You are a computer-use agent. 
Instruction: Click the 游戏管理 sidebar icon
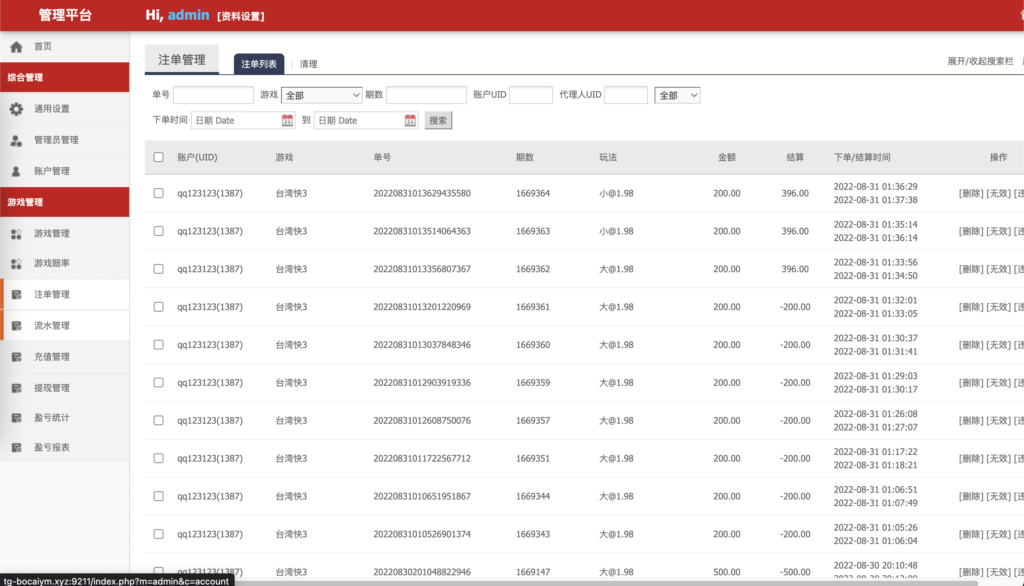16,234
